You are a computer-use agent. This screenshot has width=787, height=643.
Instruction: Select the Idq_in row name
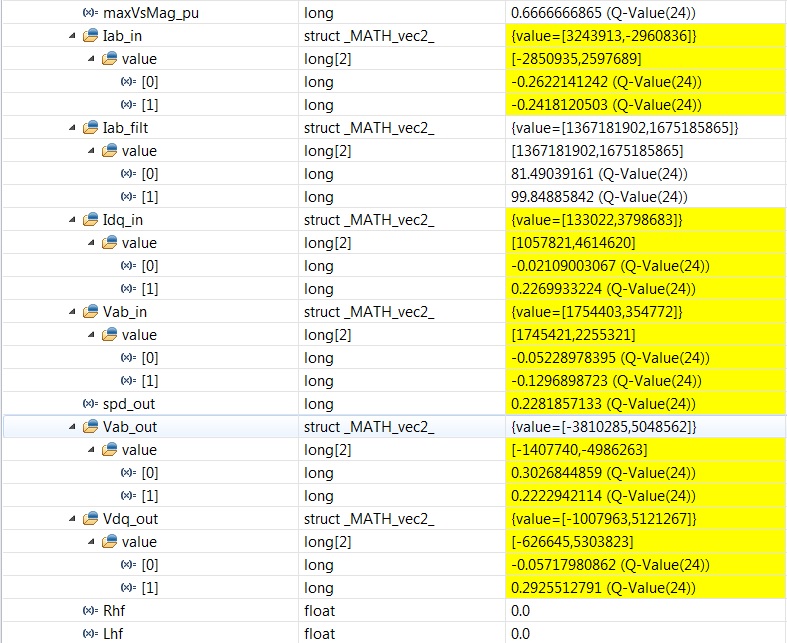point(123,220)
